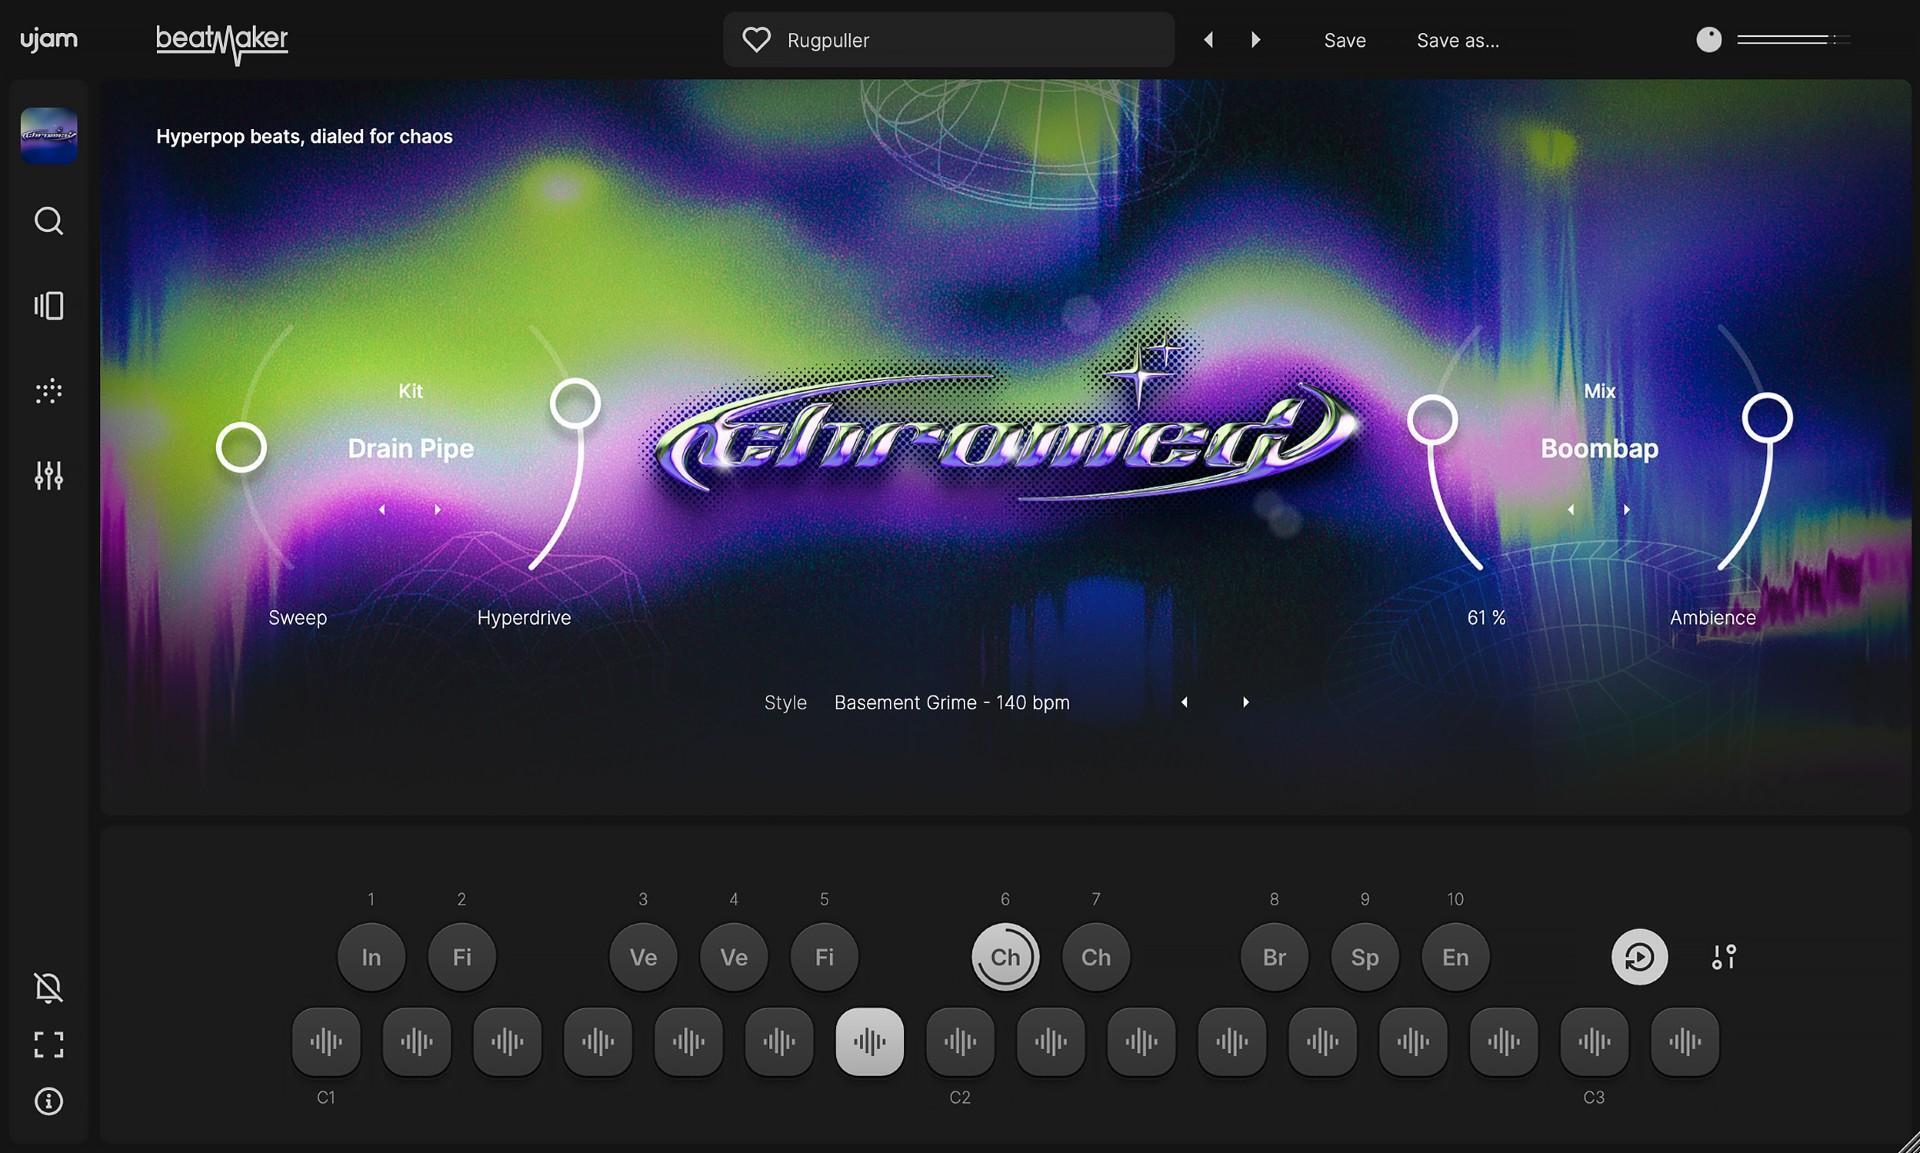
Task: Adjust the volume slider at top right
Action: click(1790, 39)
